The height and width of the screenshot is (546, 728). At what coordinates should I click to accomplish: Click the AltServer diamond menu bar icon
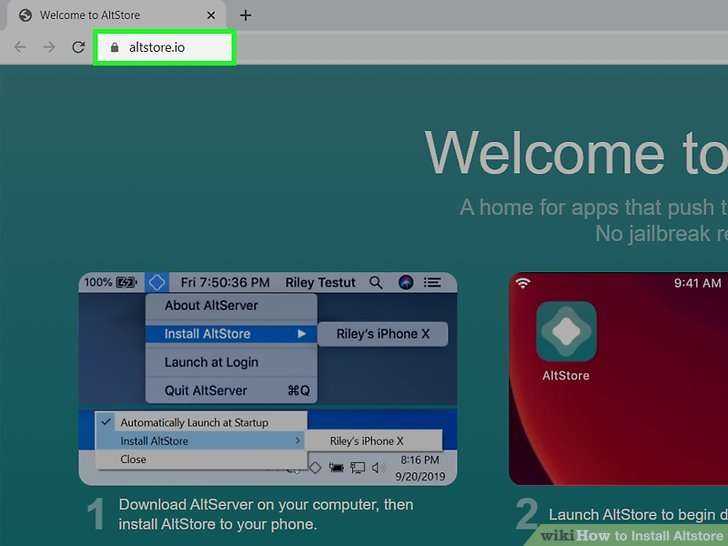(x=157, y=282)
